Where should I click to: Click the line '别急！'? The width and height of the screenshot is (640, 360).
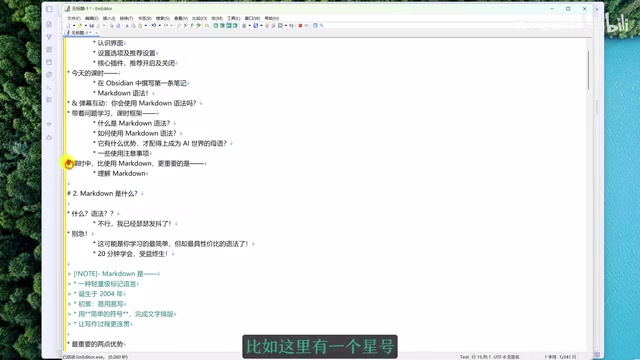click(x=80, y=234)
